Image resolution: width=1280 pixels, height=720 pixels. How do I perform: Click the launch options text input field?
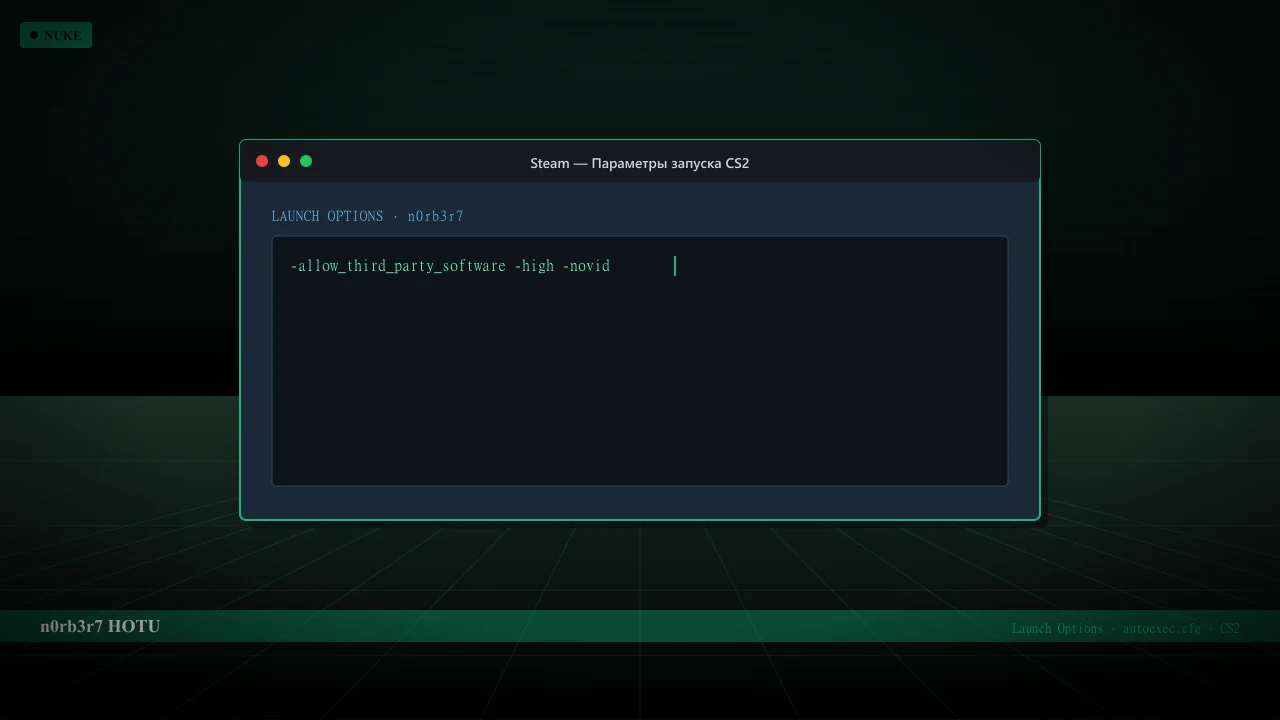click(x=640, y=361)
